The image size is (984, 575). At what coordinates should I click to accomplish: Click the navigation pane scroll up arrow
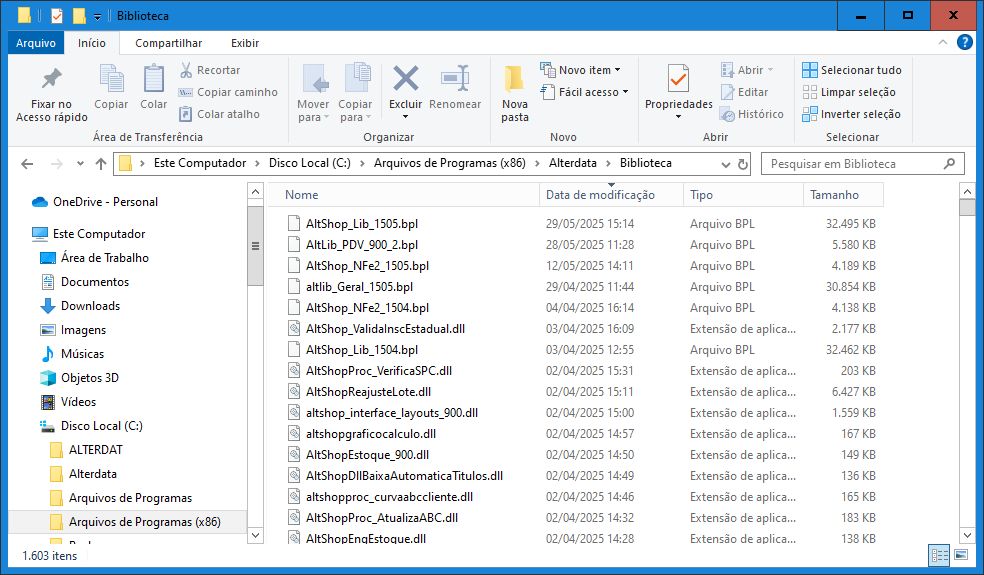click(x=255, y=191)
